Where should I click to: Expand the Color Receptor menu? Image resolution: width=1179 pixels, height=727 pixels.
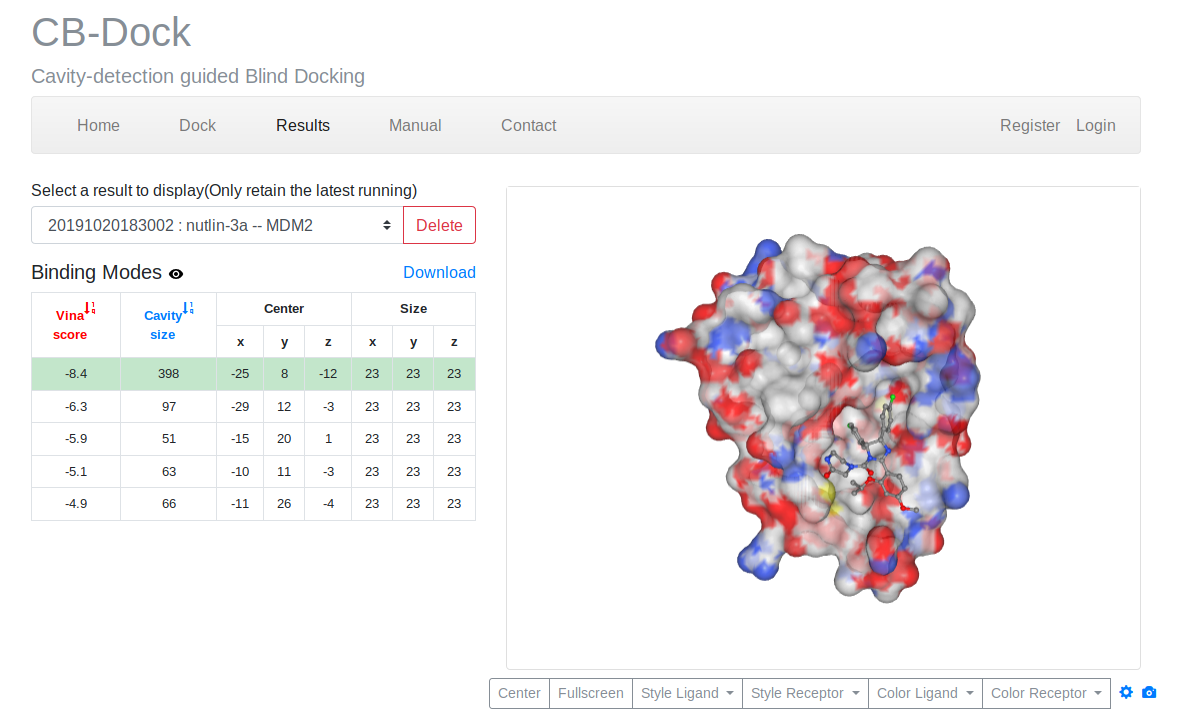pos(1046,693)
